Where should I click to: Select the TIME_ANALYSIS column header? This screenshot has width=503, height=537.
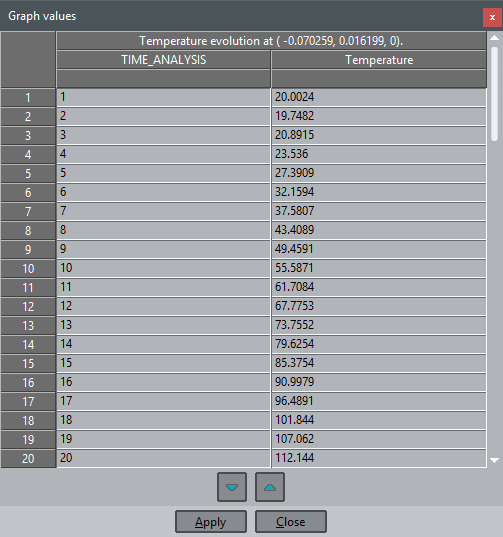coord(164,60)
